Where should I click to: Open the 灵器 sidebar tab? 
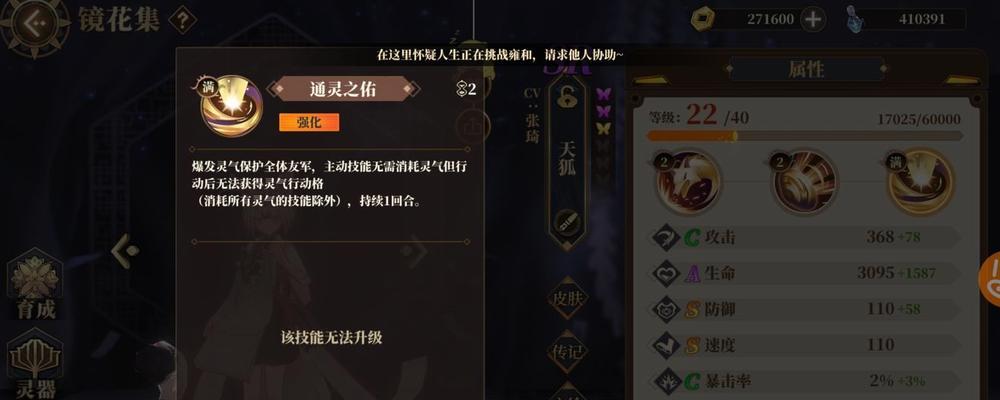(x=36, y=366)
